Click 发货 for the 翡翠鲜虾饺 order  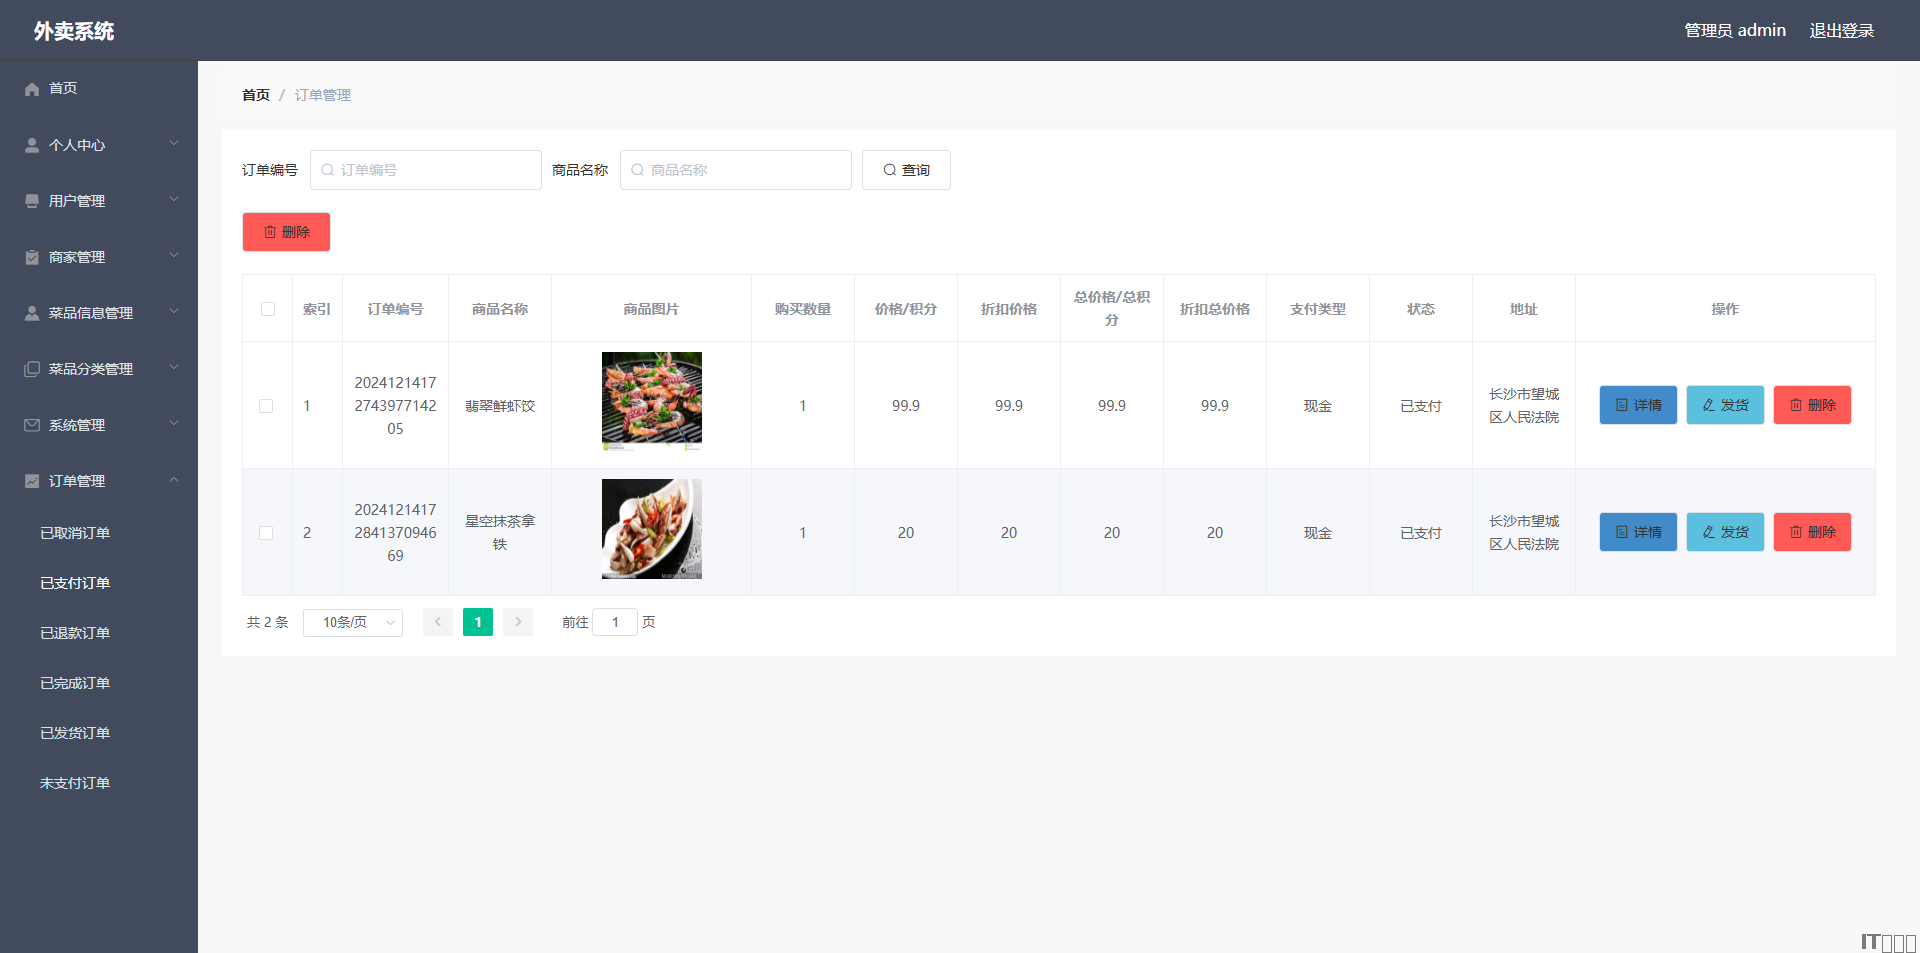[x=1725, y=405]
